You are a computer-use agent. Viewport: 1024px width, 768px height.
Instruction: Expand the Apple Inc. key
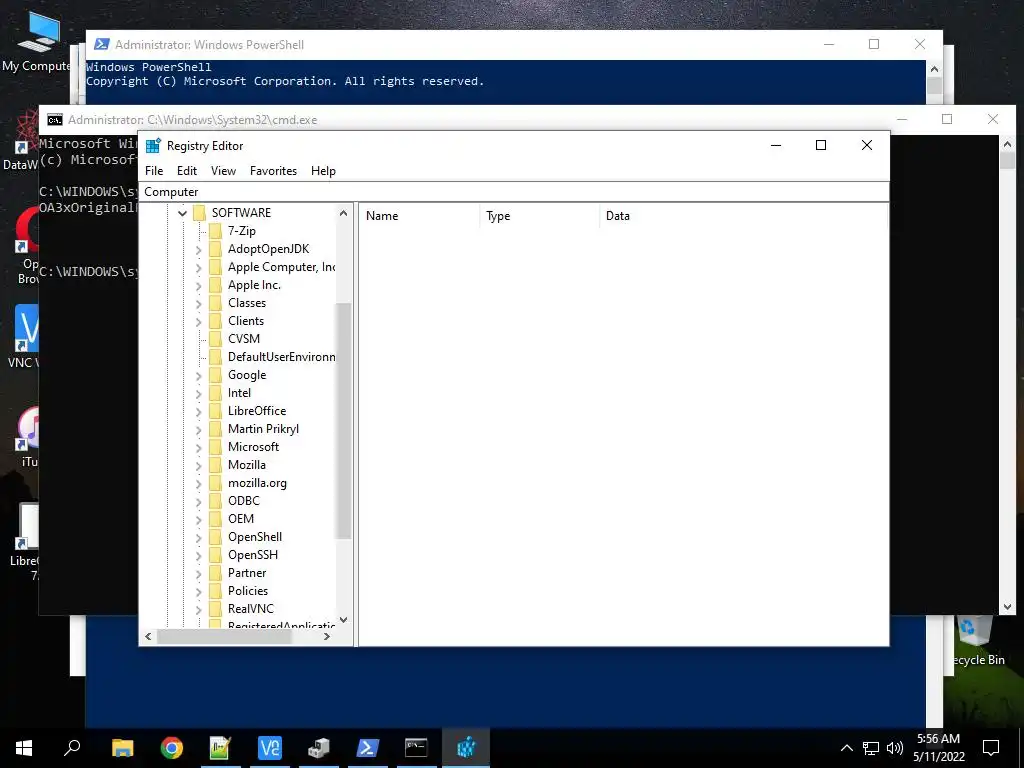(199, 285)
